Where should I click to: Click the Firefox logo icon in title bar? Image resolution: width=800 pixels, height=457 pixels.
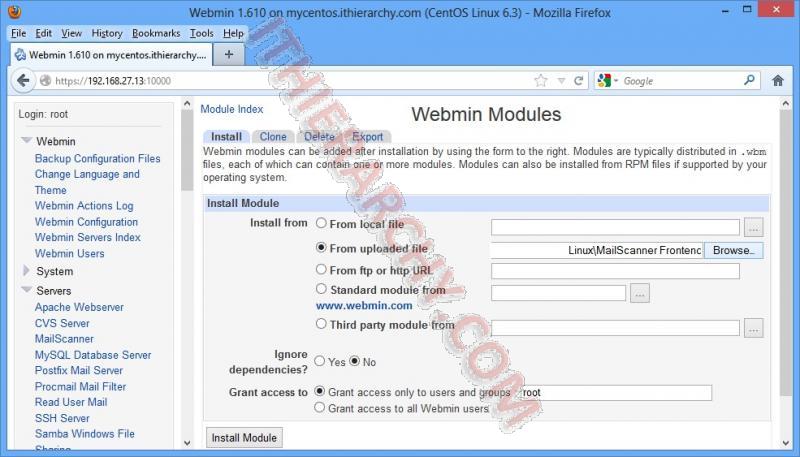(15, 12)
